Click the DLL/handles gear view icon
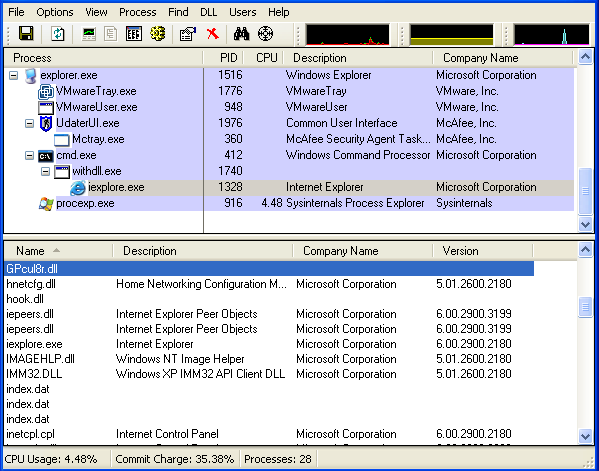 pyautogui.click(x=157, y=34)
